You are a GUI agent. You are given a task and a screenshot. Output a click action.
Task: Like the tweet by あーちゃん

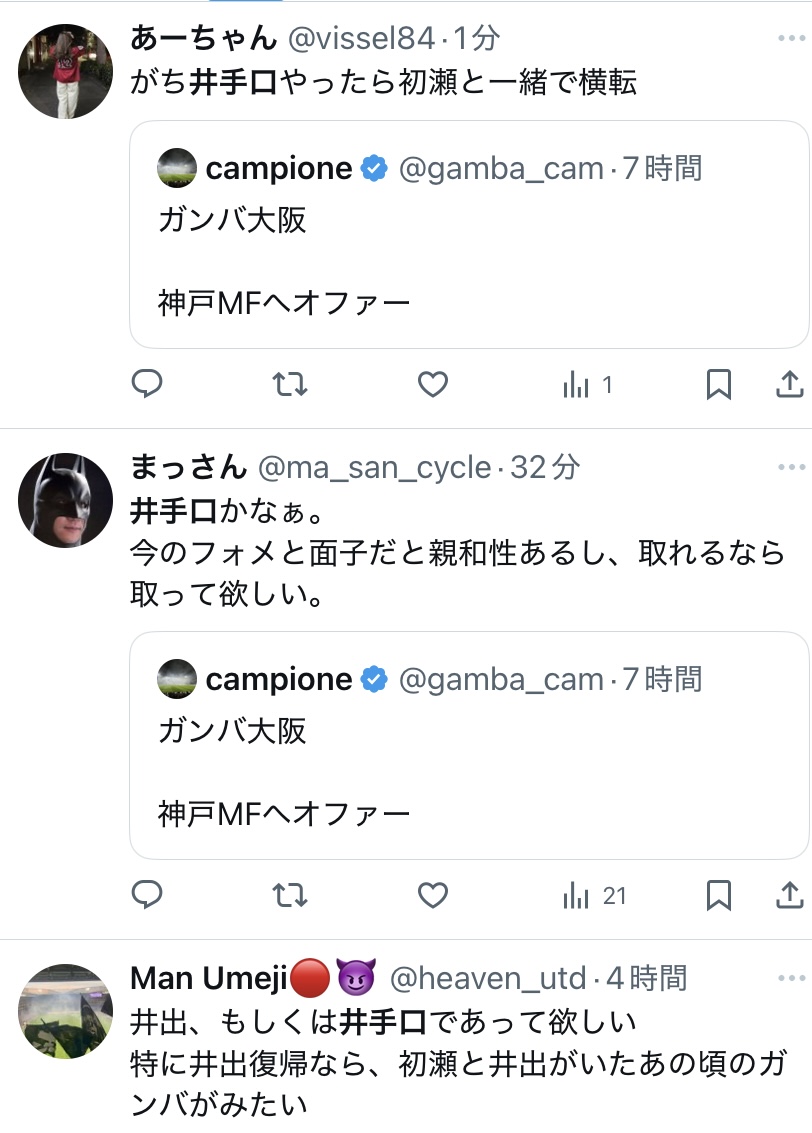pyautogui.click(x=432, y=384)
